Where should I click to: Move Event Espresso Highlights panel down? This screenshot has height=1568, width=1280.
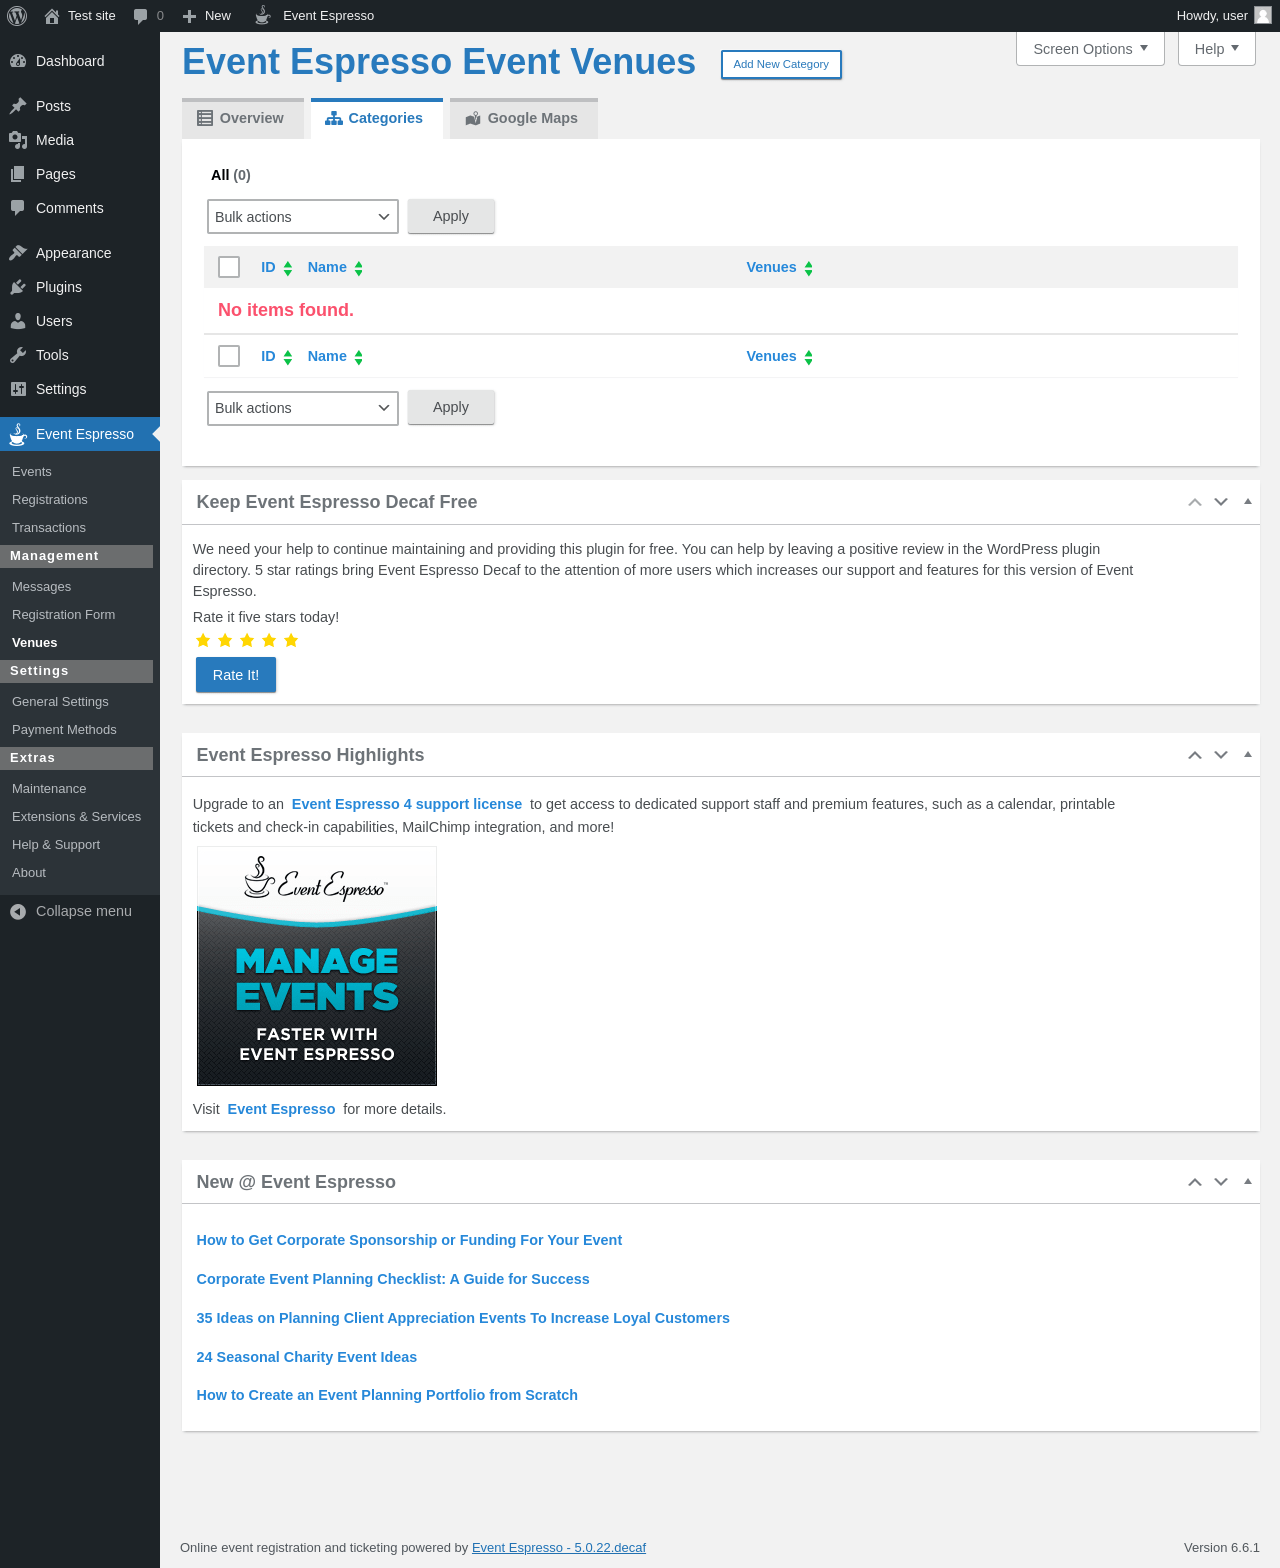tap(1221, 755)
